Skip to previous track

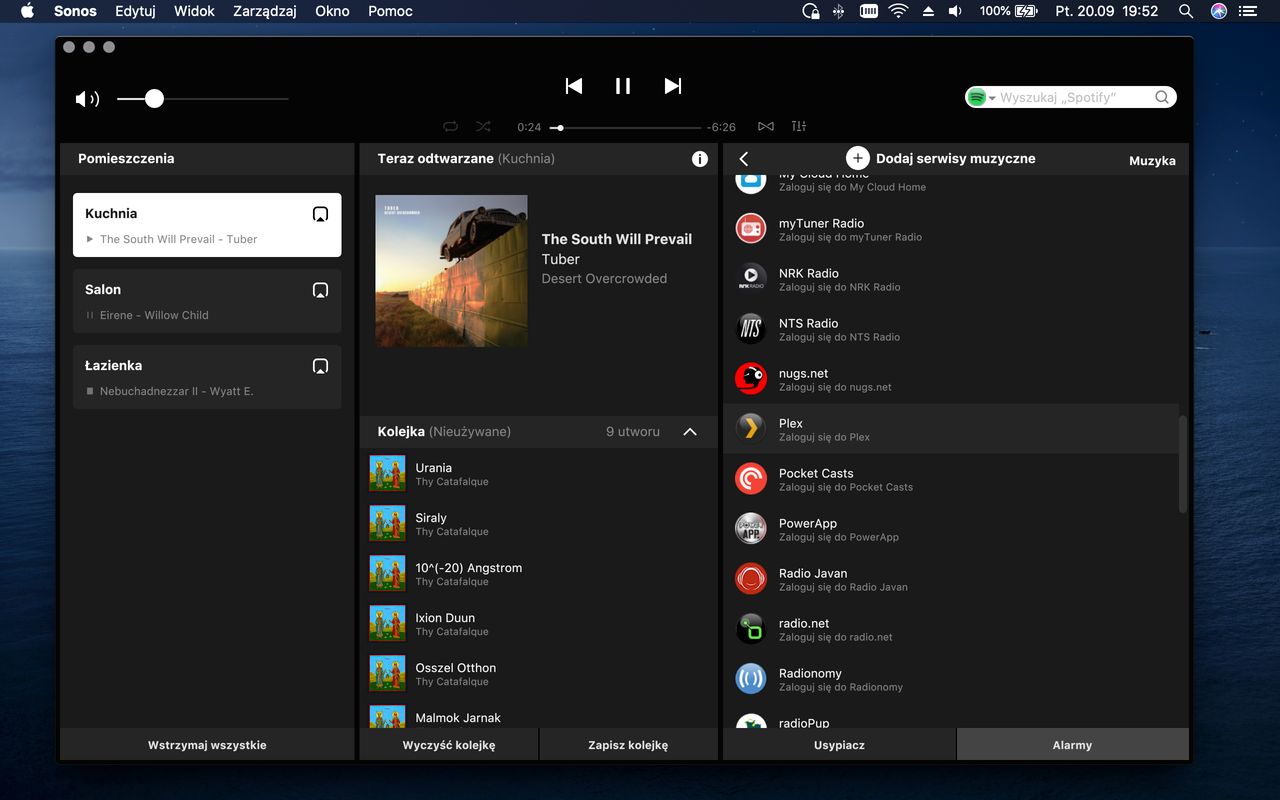(573, 86)
